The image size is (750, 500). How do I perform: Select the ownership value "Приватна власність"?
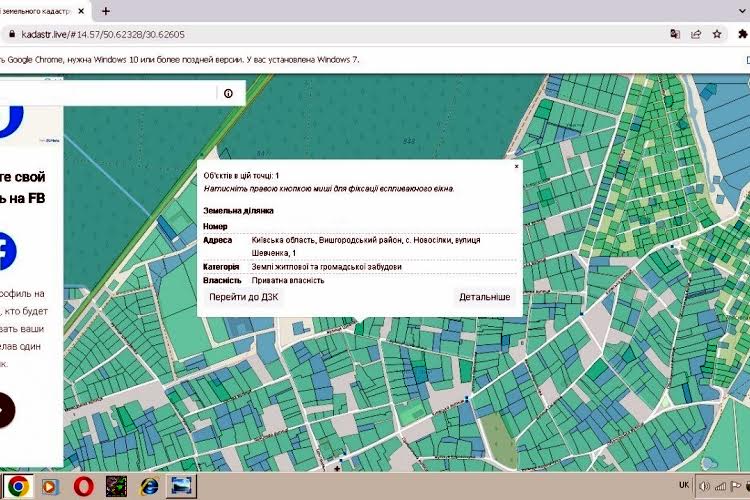click(288, 280)
